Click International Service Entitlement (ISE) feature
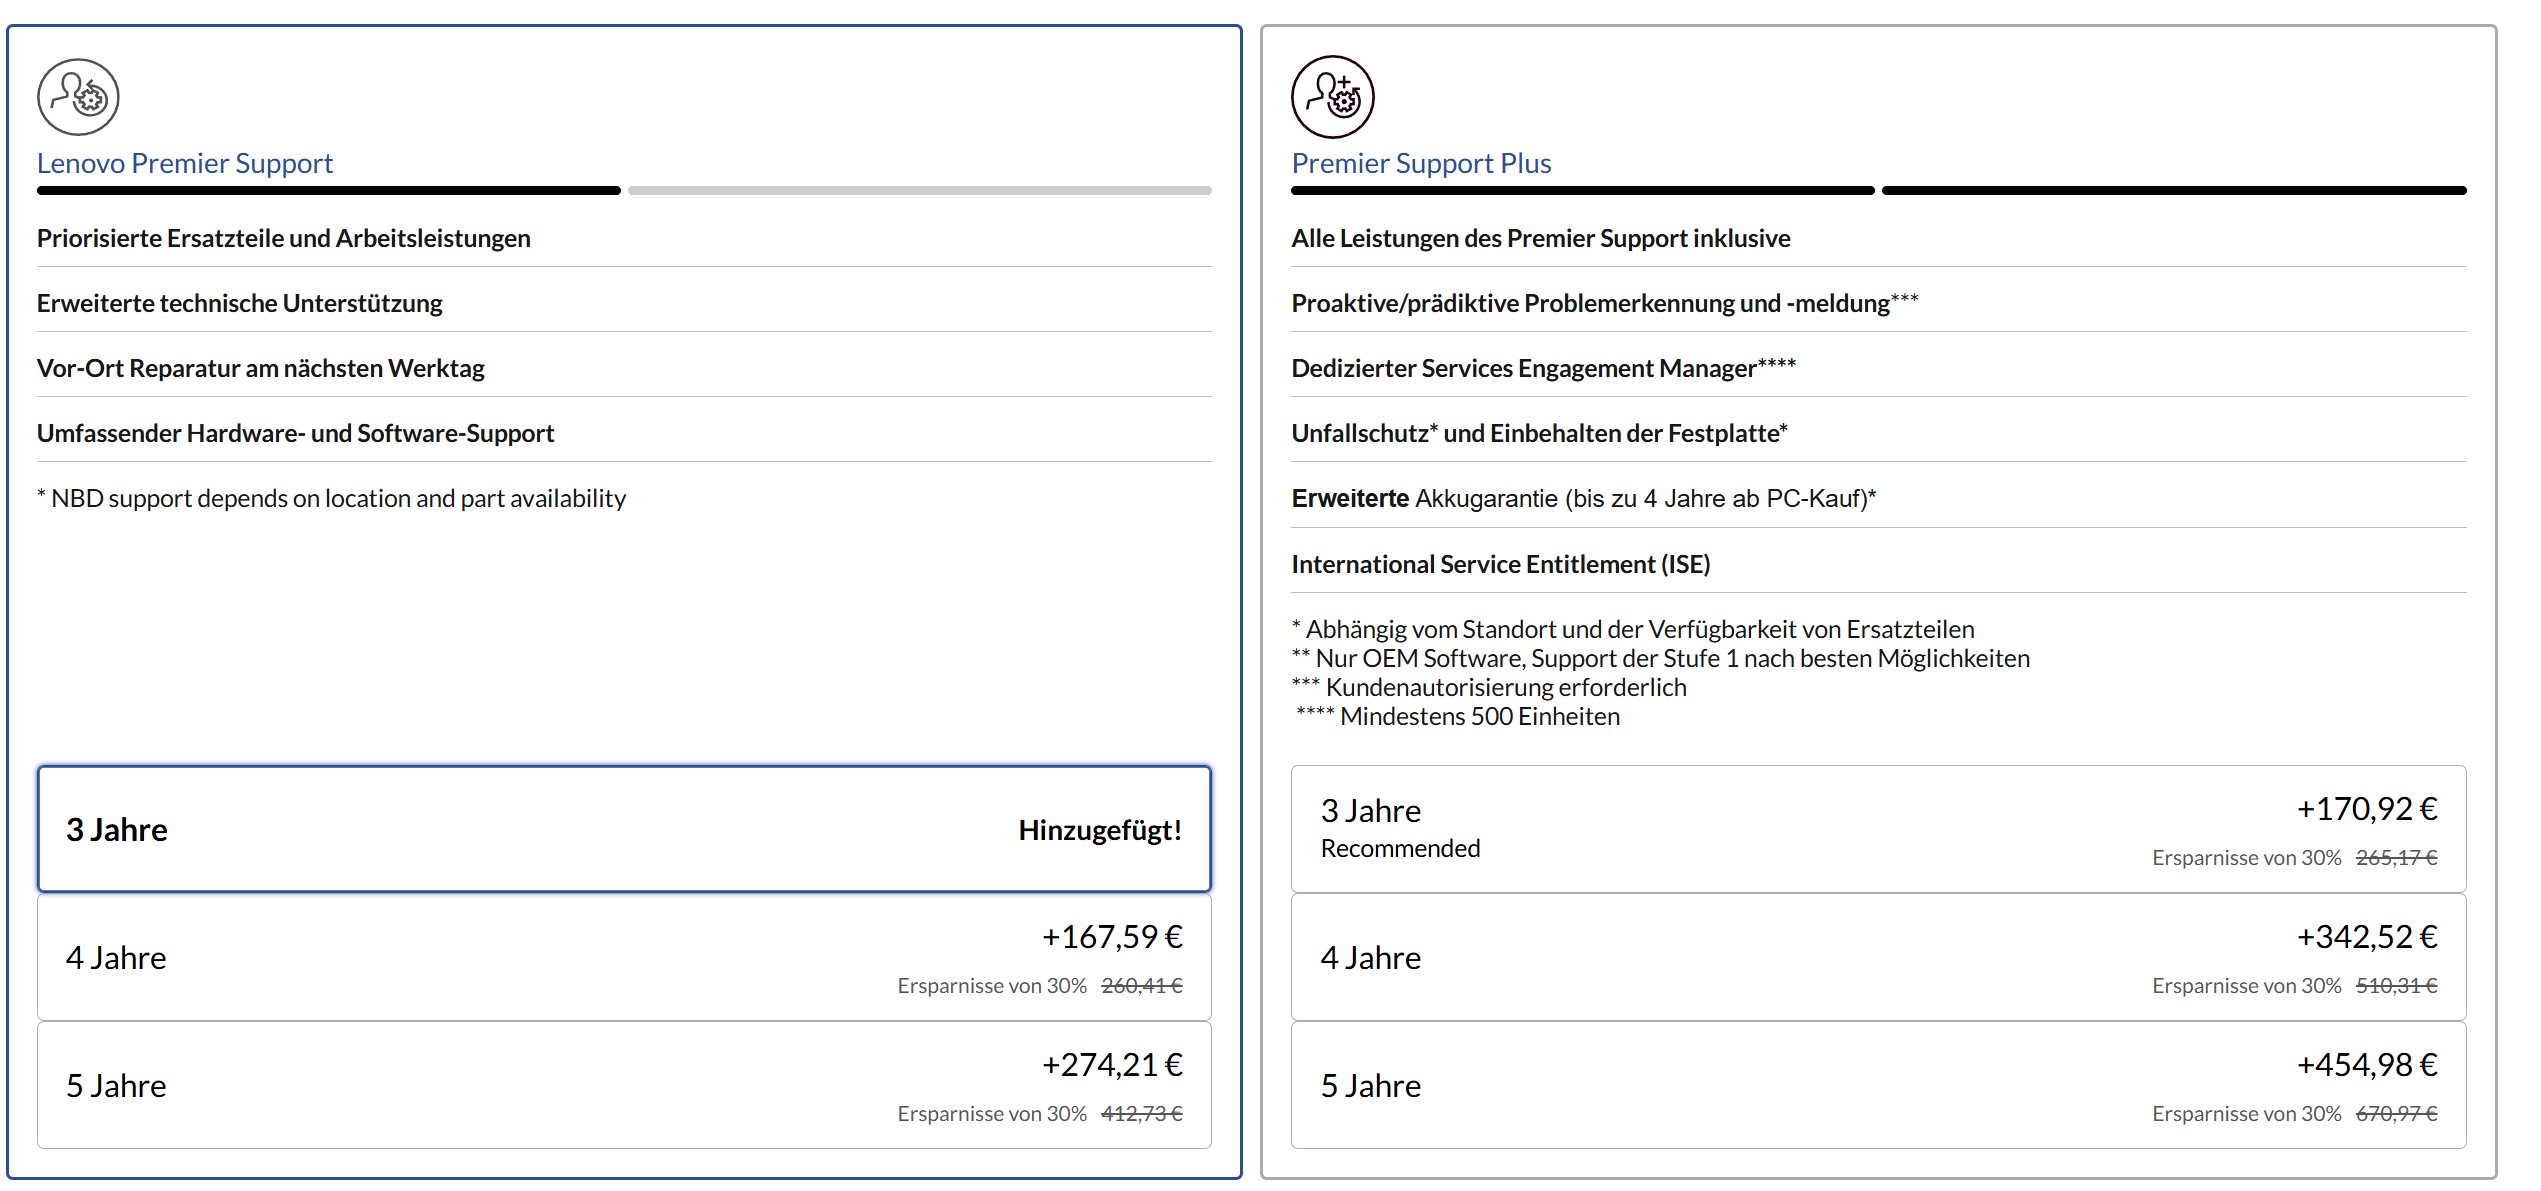The image size is (2541, 1191). (1500, 564)
